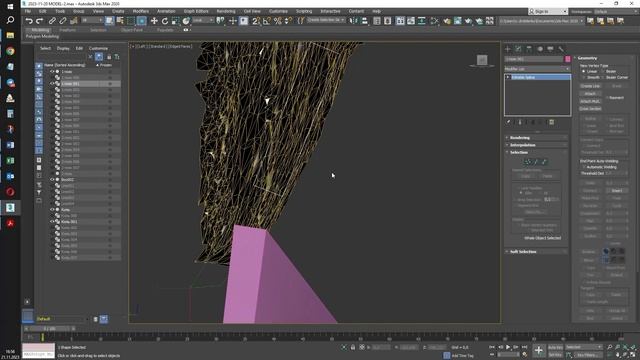Select Vertex sub-object level icon
640x360 pixels.
point(527,162)
